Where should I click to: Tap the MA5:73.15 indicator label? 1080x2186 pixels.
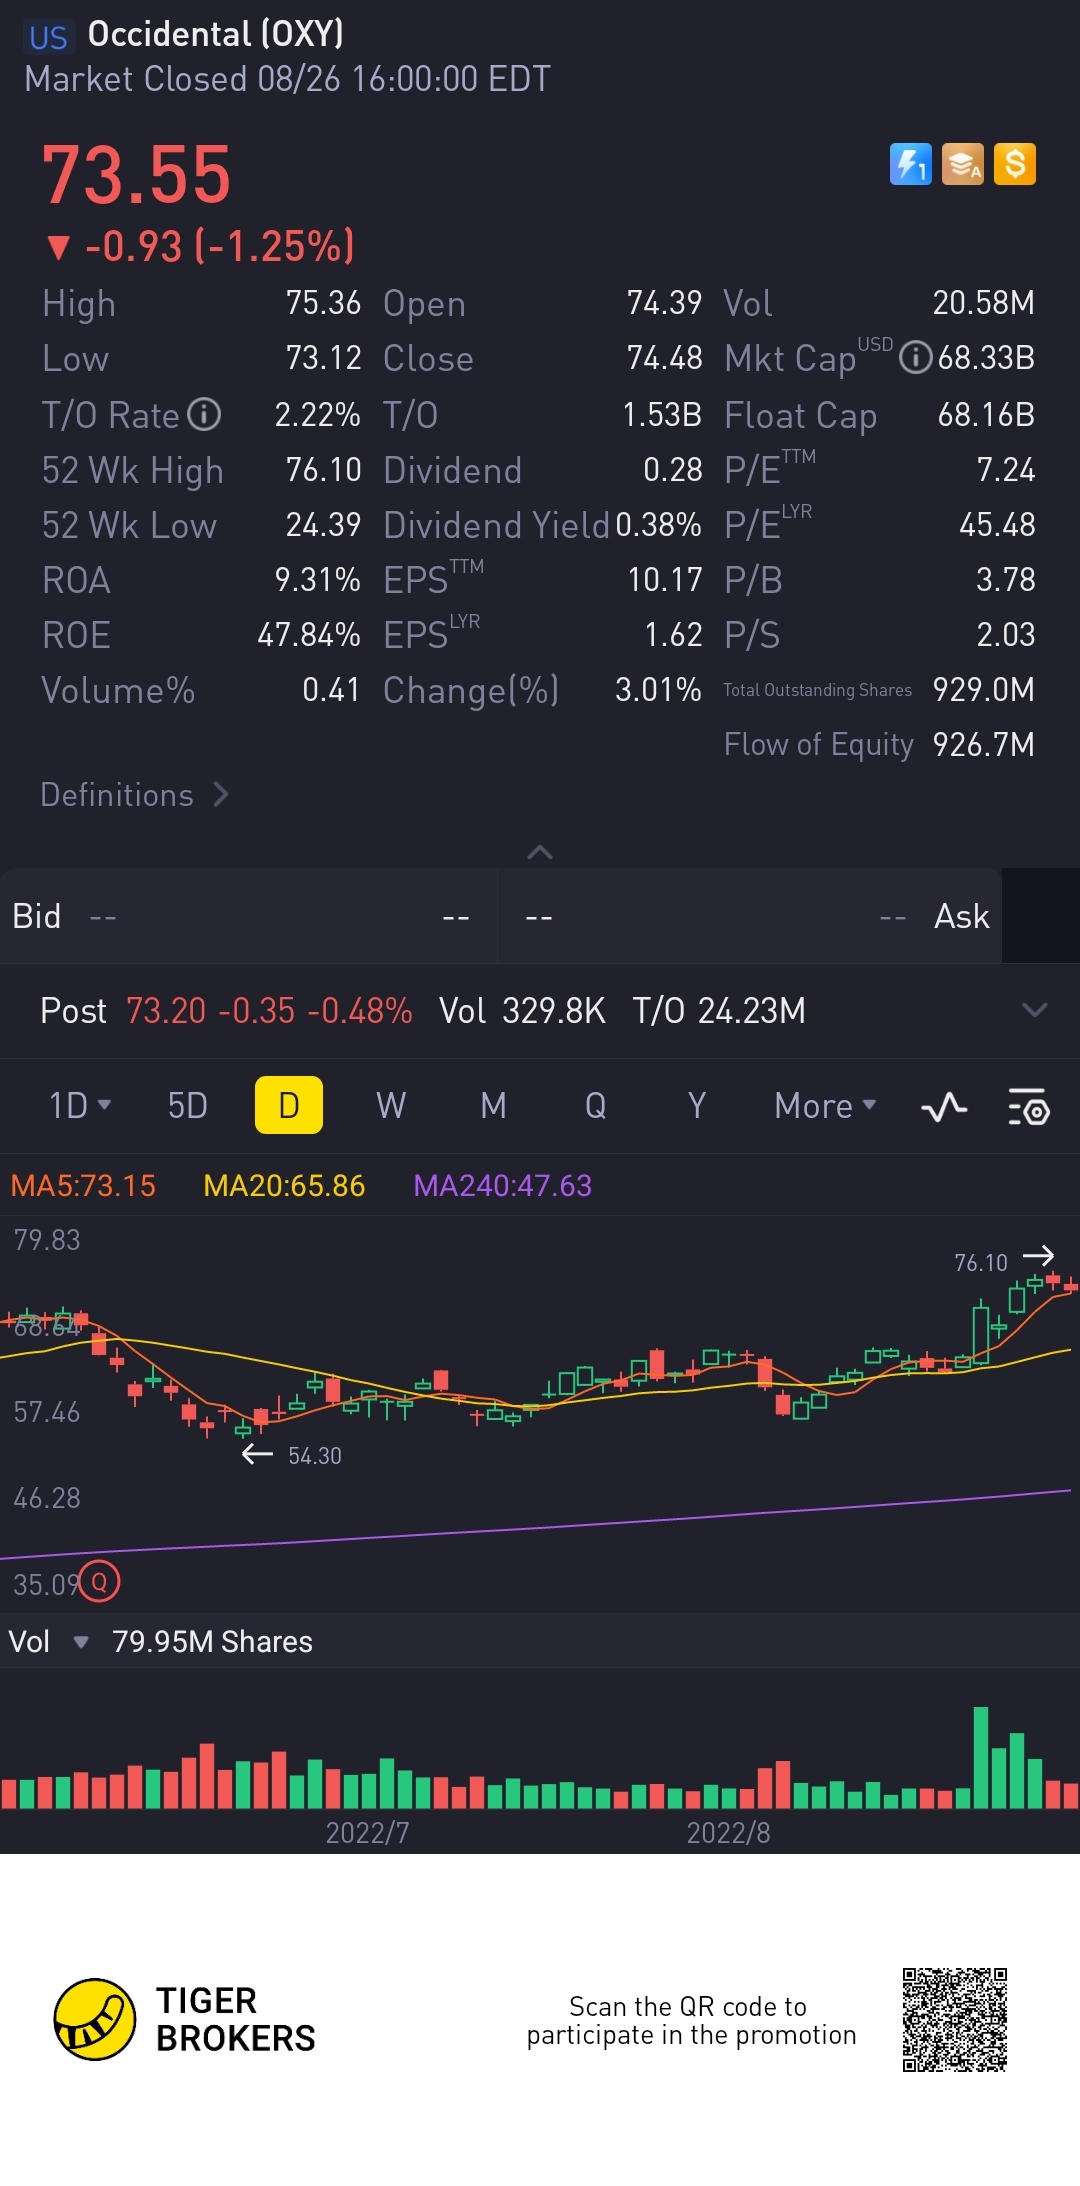[83, 1186]
